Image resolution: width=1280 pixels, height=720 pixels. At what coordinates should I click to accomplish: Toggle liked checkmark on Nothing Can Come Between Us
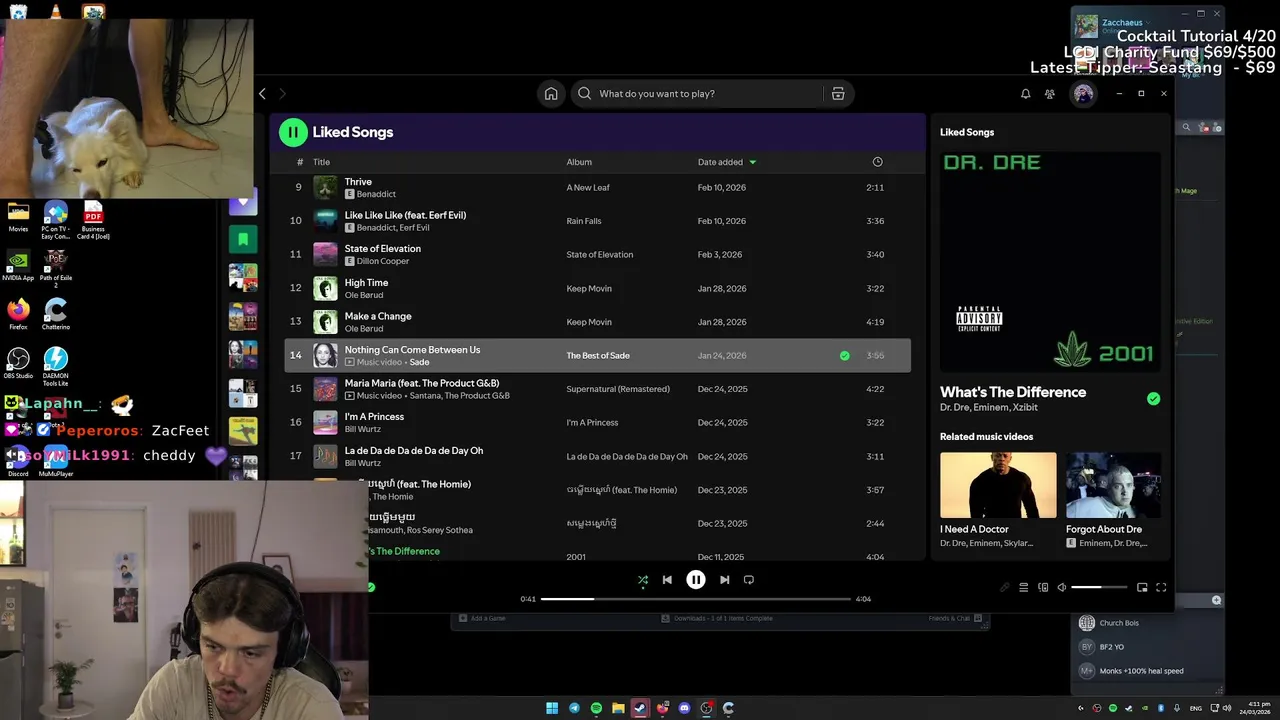pyautogui.click(x=845, y=356)
